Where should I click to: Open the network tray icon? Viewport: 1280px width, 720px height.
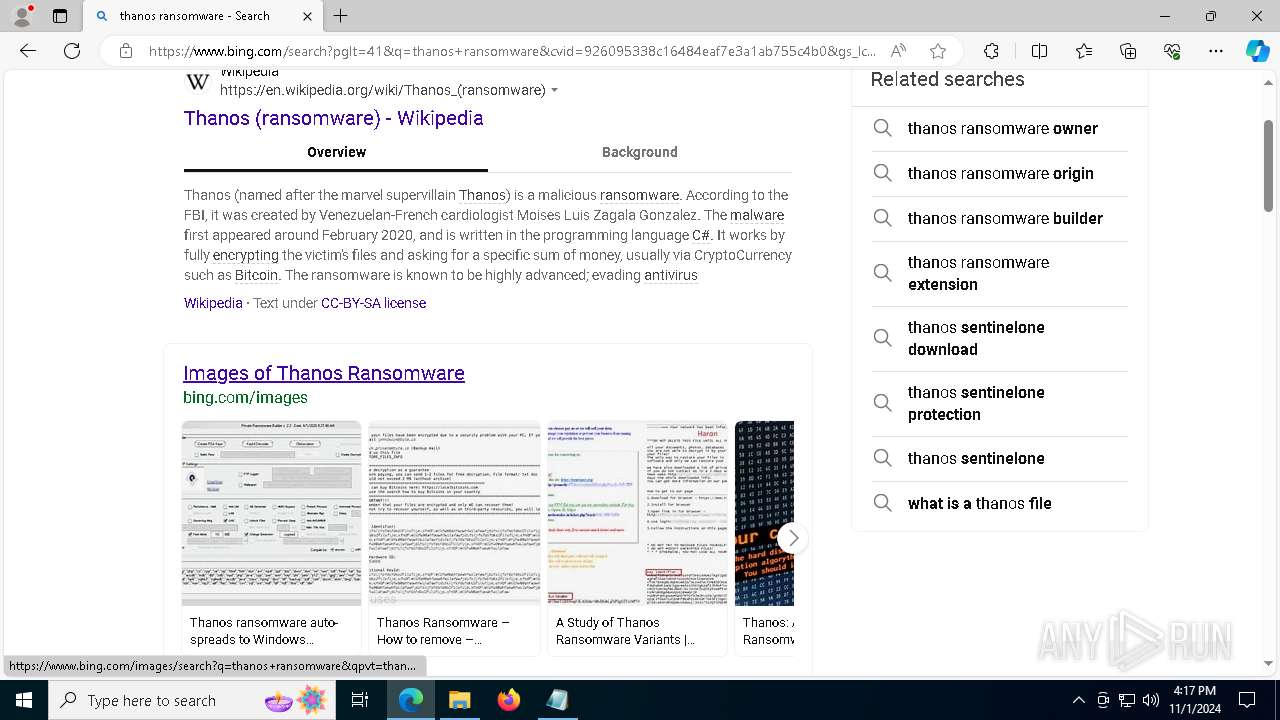pyautogui.click(x=1127, y=700)
